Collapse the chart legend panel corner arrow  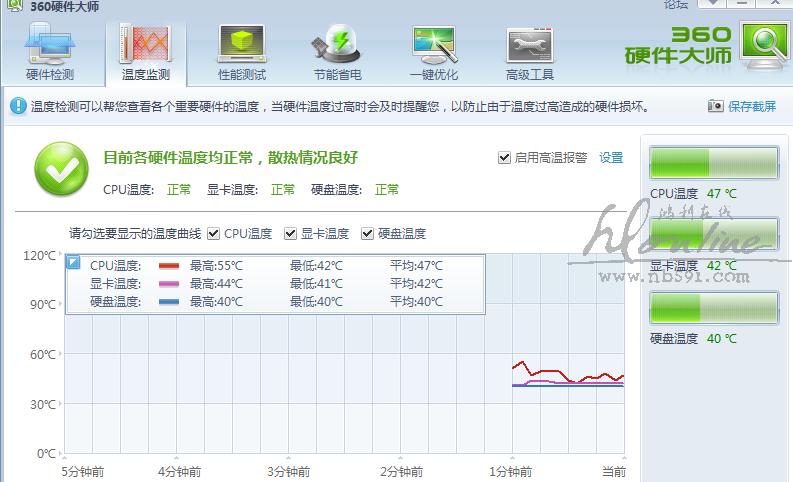click(x=73, y=262)
